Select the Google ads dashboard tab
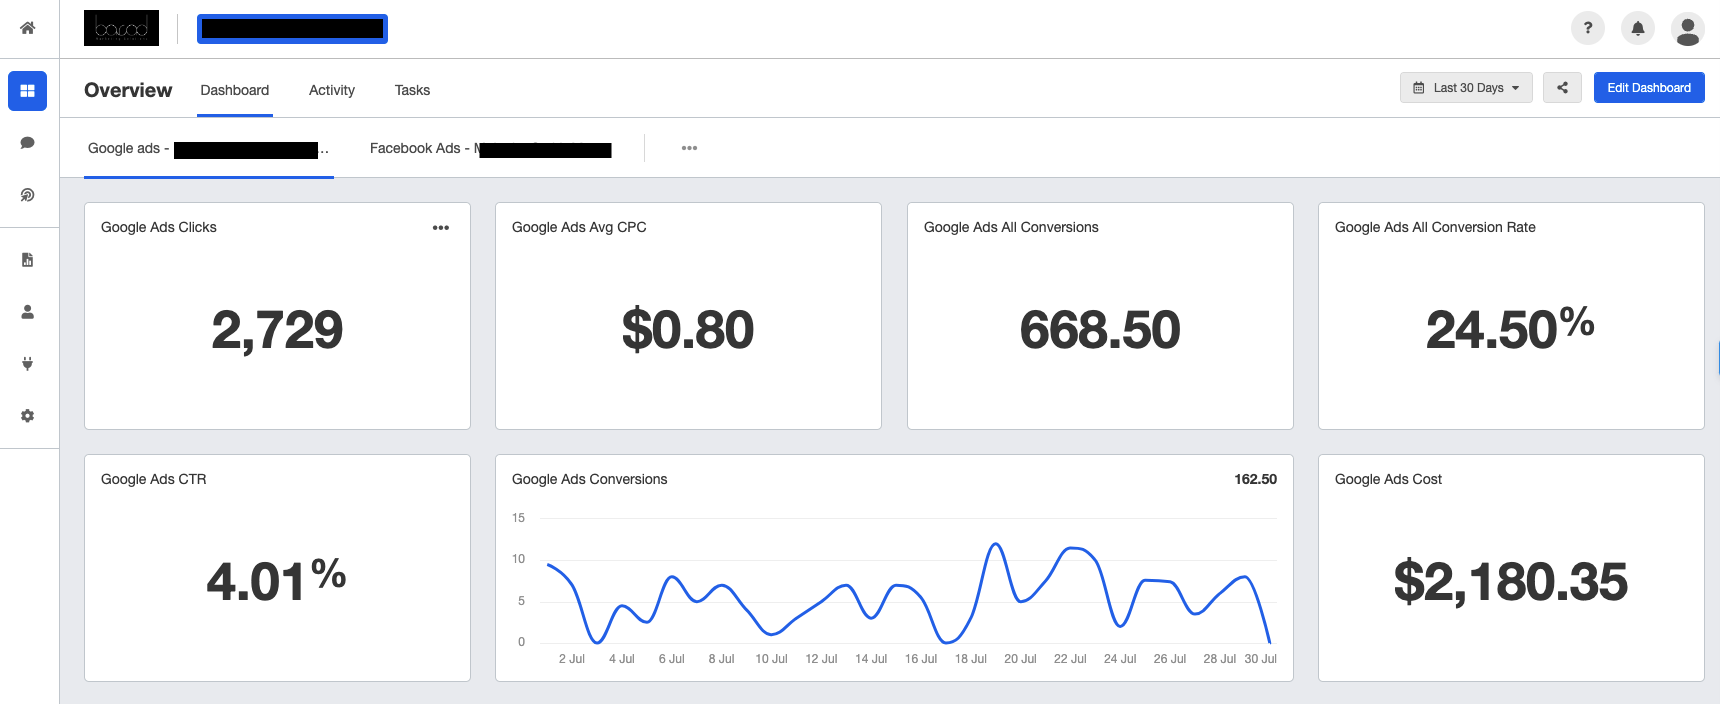The width and height of the screenshot is (1720, 704). pyautogui.click(x=209, y=149)
